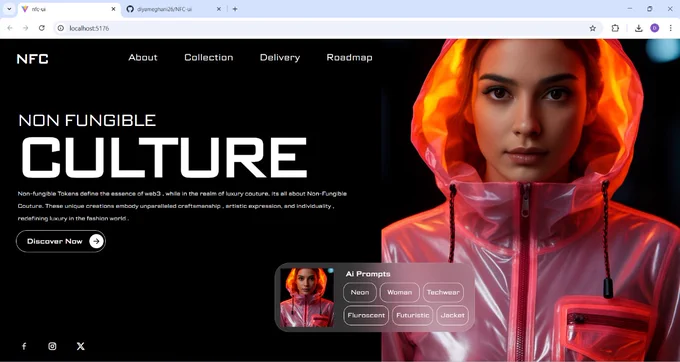Image resolution: width=680 pixels, height=362 pixels.
Task: Restore down the browser window
Action: [x=650, y=9]
